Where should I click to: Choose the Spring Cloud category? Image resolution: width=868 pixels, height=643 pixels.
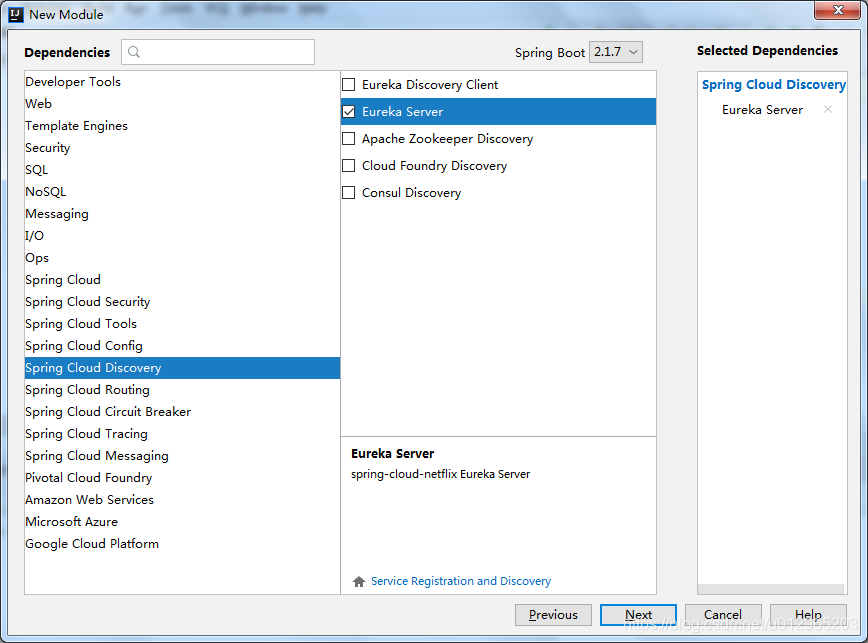(182, 280)
